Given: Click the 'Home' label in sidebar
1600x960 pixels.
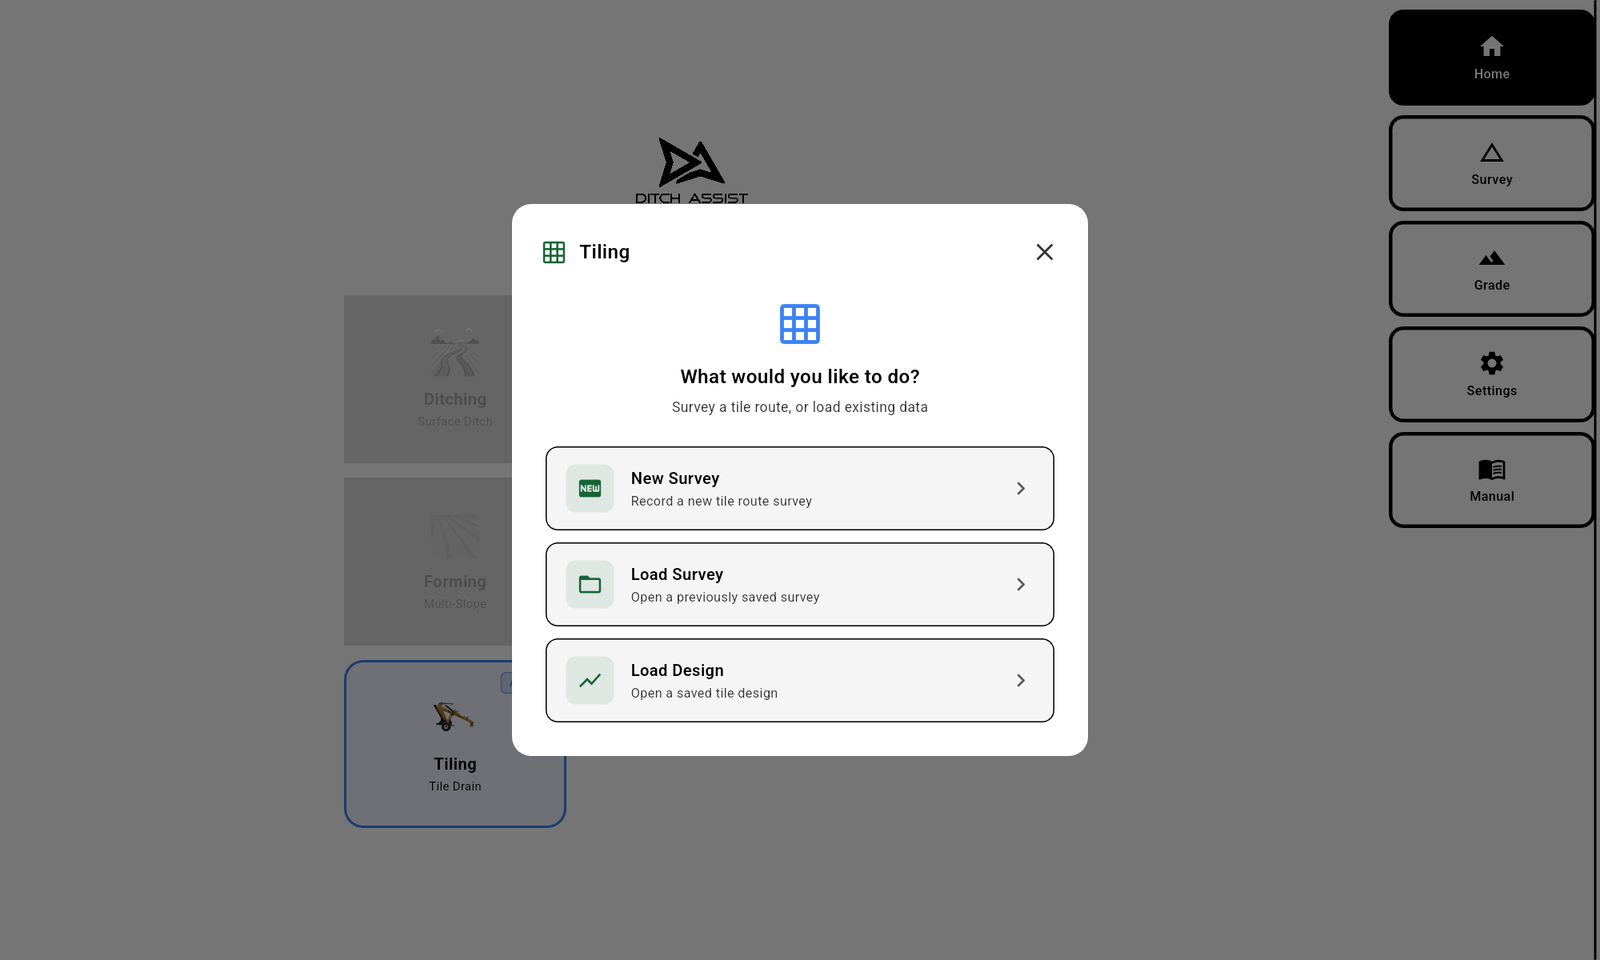Looking at the screenshot, I should (x=1491, y=74).
